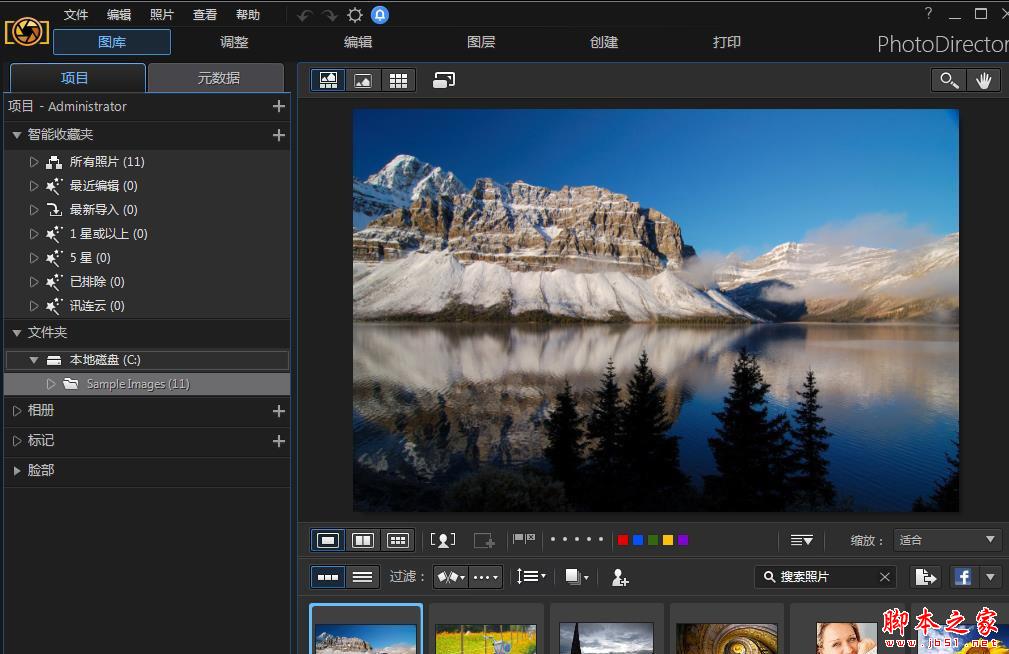The image size is (1009, 654).
Task: Switch browser to thumbnail strip view
Action: click(328, 577)
